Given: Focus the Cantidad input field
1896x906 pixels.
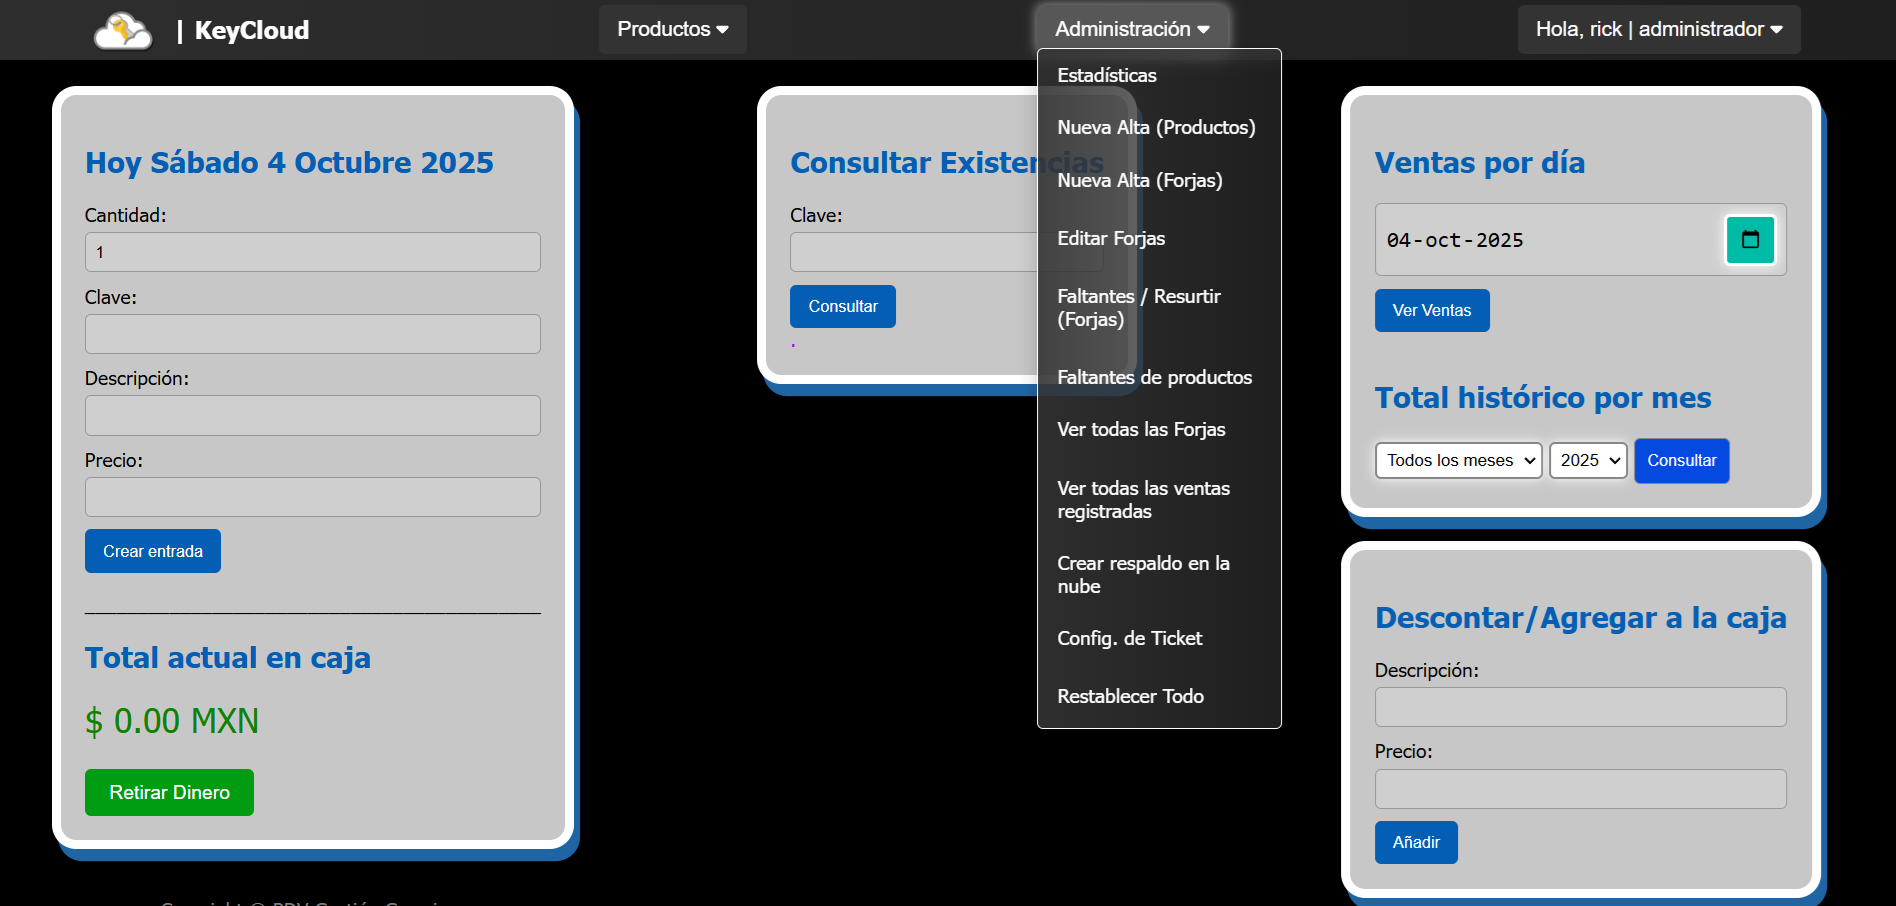Looking at the screenshot, I should pos(312,252).
